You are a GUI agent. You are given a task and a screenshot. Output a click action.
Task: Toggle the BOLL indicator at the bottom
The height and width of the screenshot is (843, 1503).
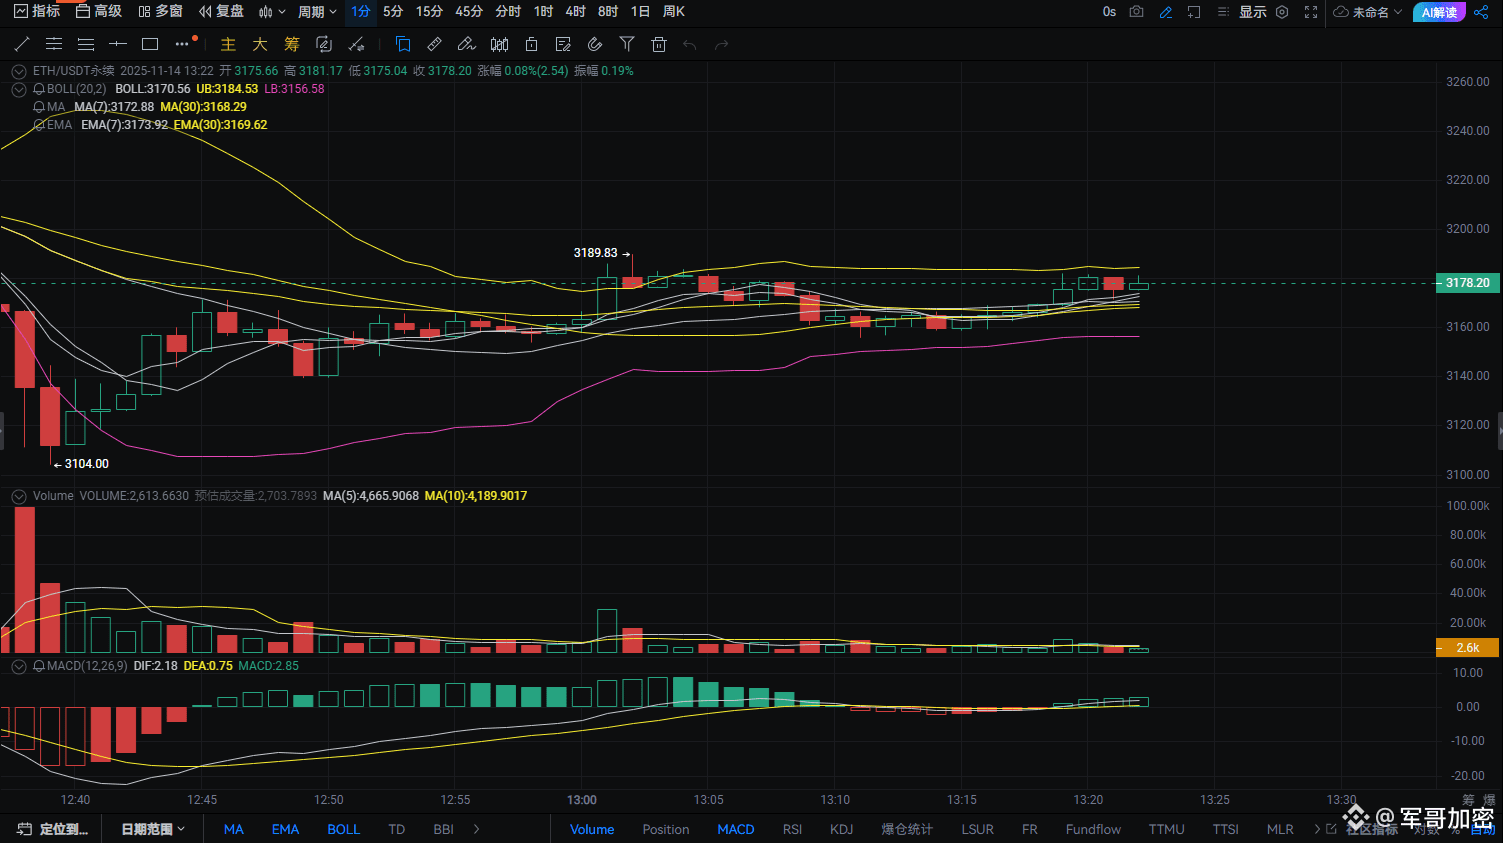(x=343, y=829)
